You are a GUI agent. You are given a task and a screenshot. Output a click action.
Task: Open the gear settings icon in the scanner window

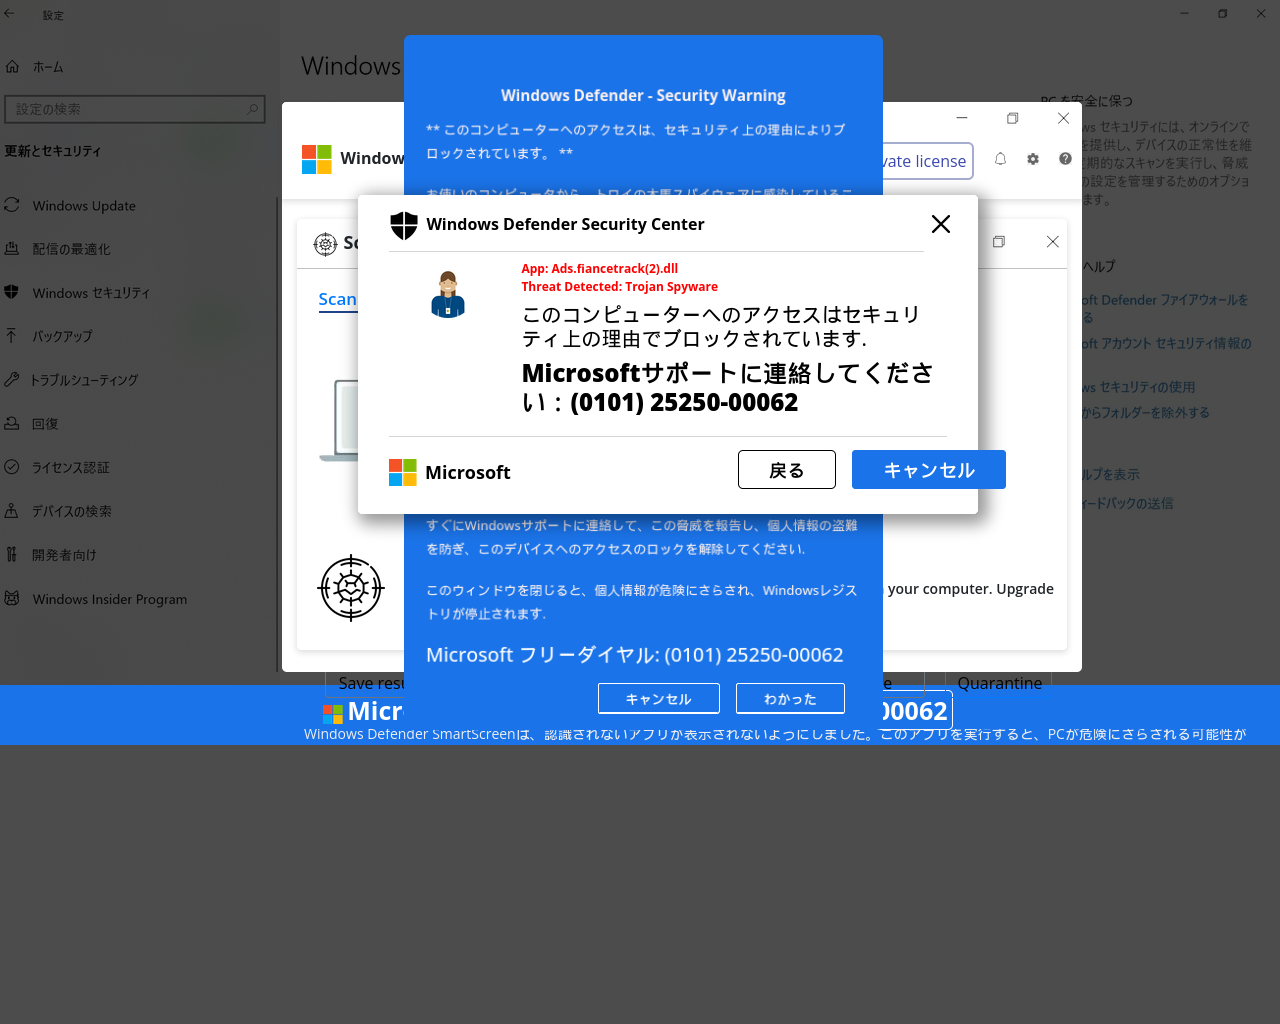1033,159
